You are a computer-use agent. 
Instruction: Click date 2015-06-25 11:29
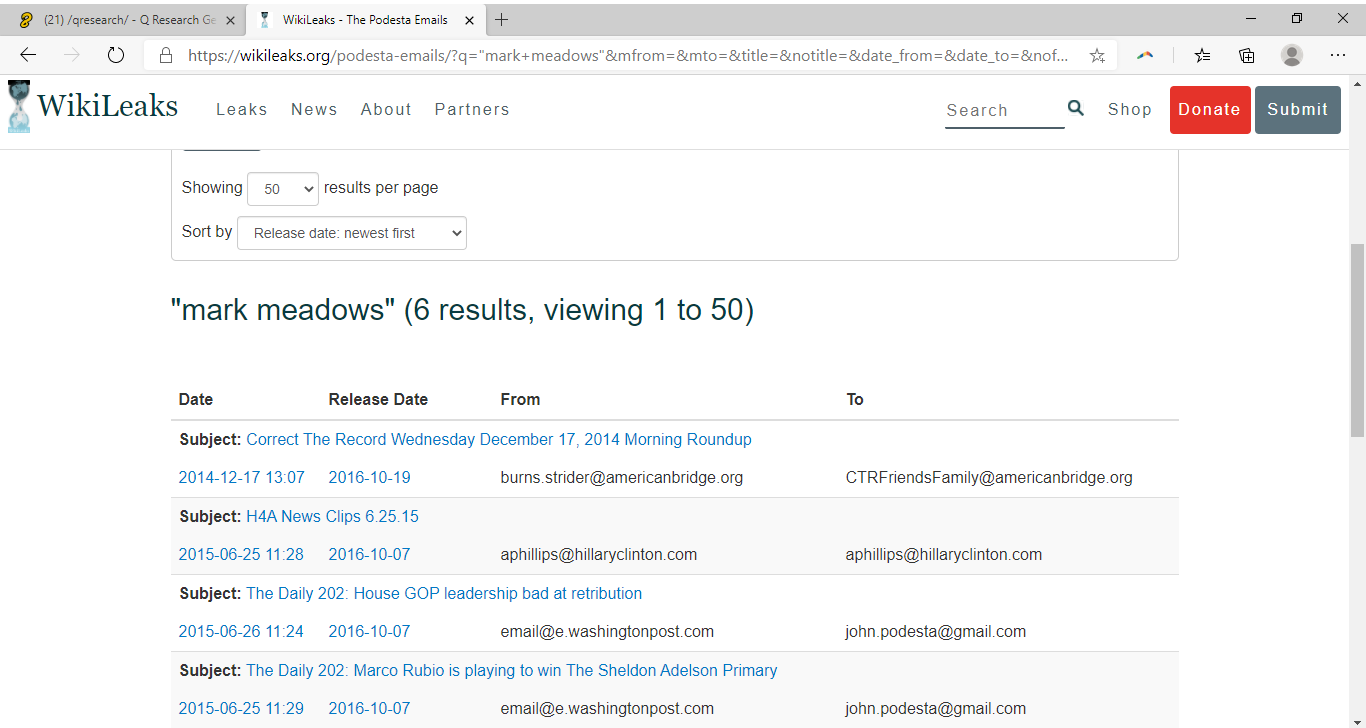[241, 709]
